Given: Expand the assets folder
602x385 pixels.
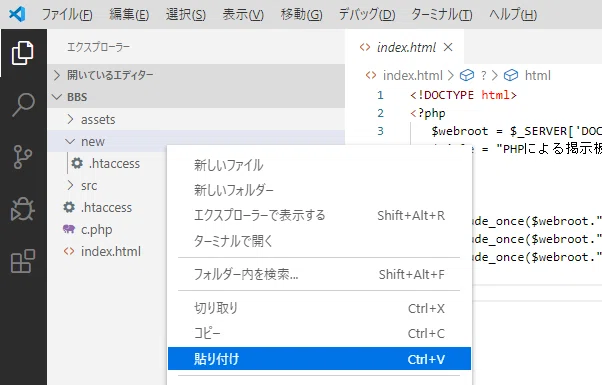Looking at the screenshot, I should point(196,119).
